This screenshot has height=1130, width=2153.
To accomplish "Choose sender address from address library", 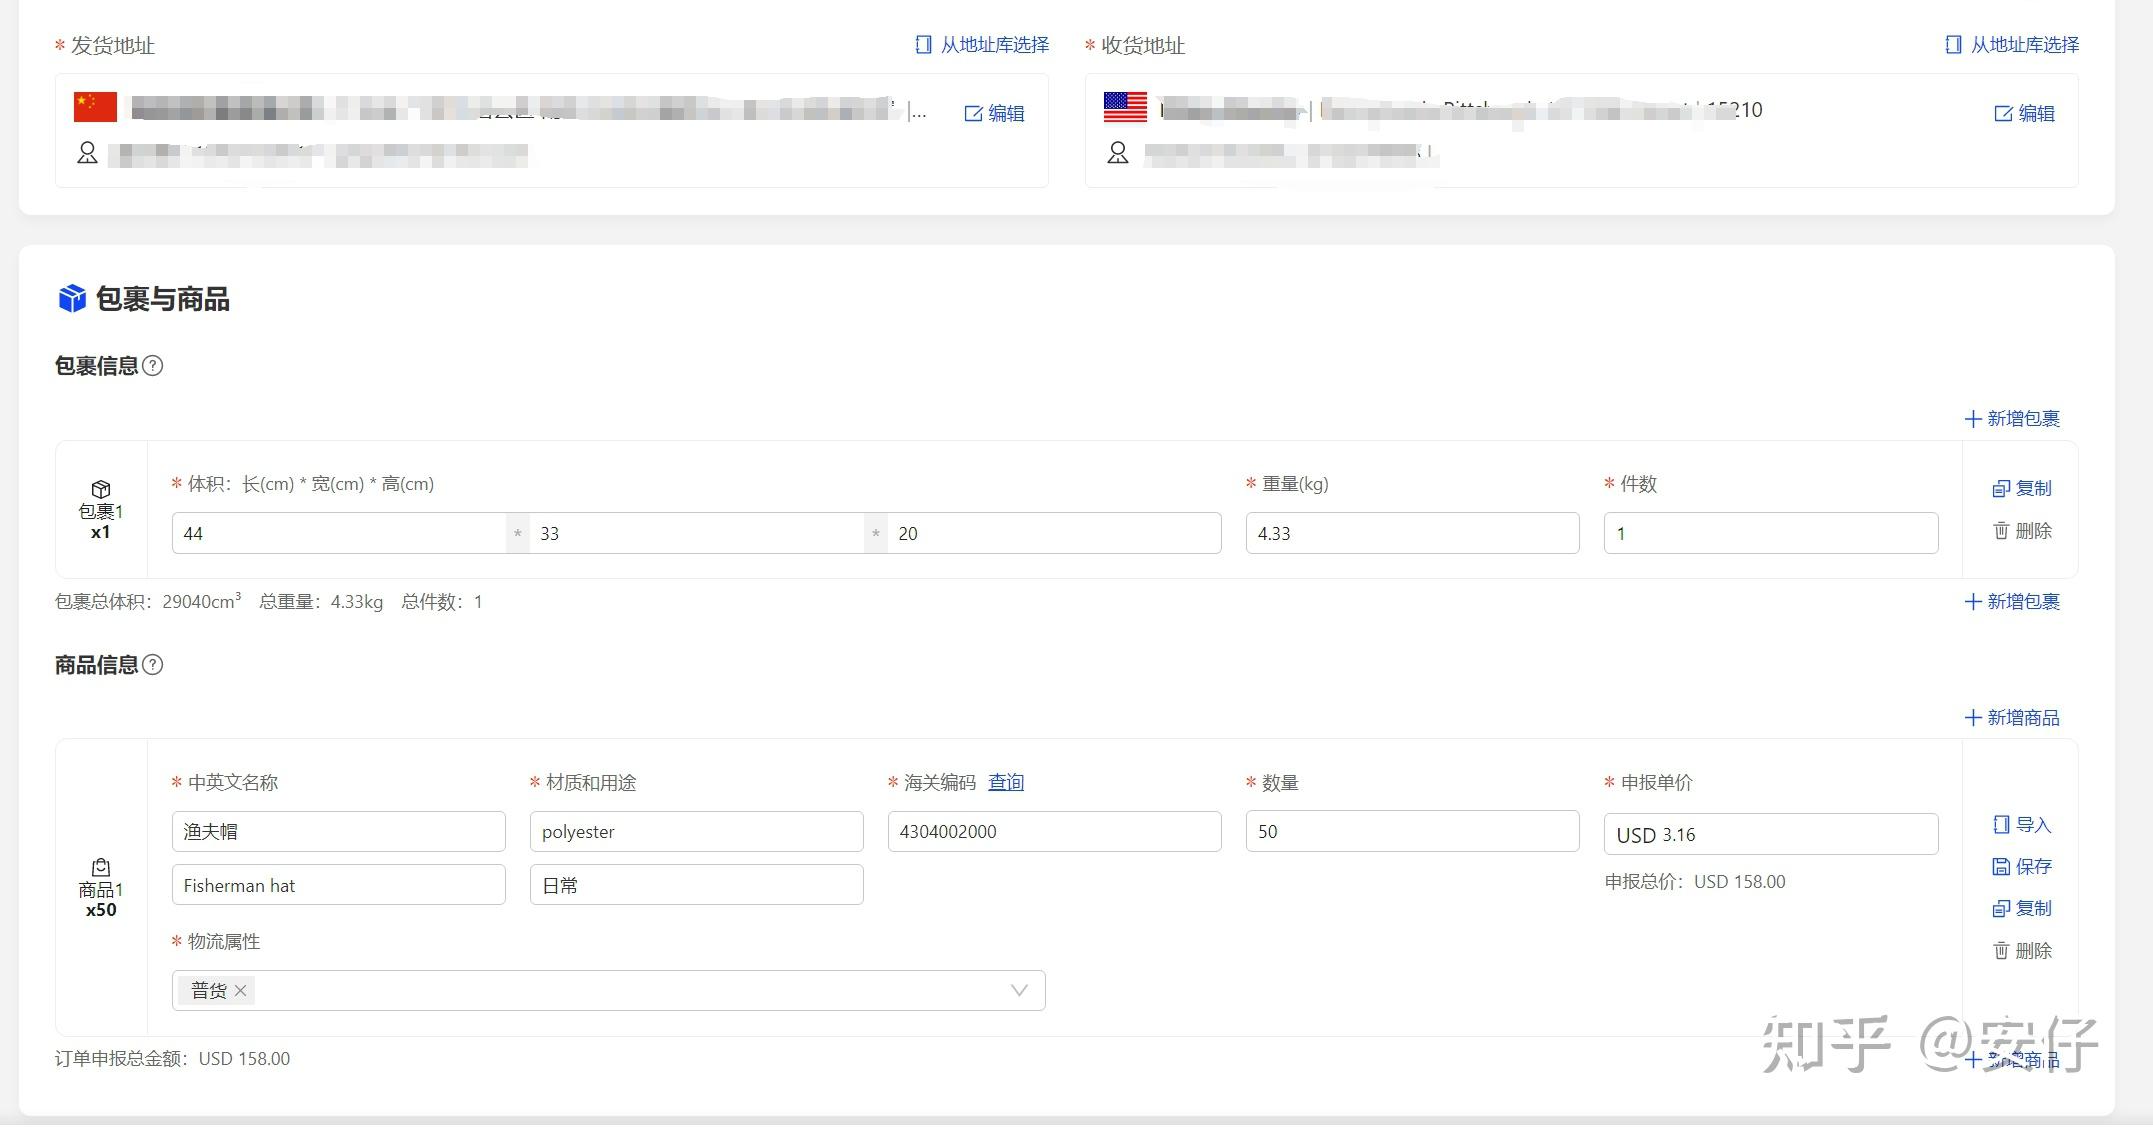I will [x=982, y=45].
